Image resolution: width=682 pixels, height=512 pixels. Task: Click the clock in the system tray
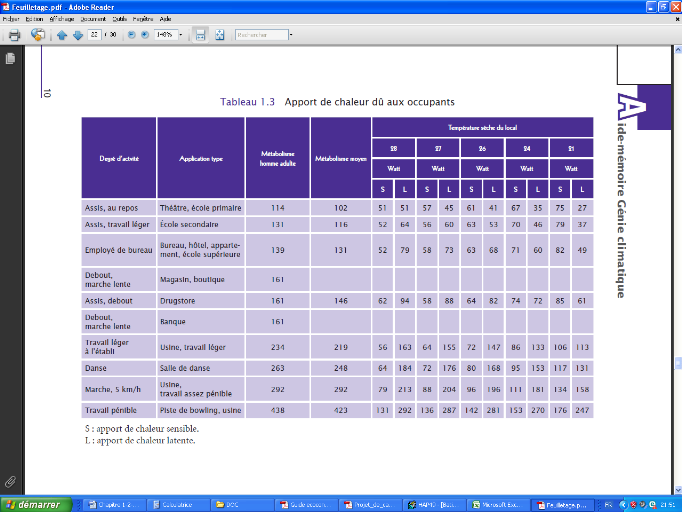click(x=668, y=505)
